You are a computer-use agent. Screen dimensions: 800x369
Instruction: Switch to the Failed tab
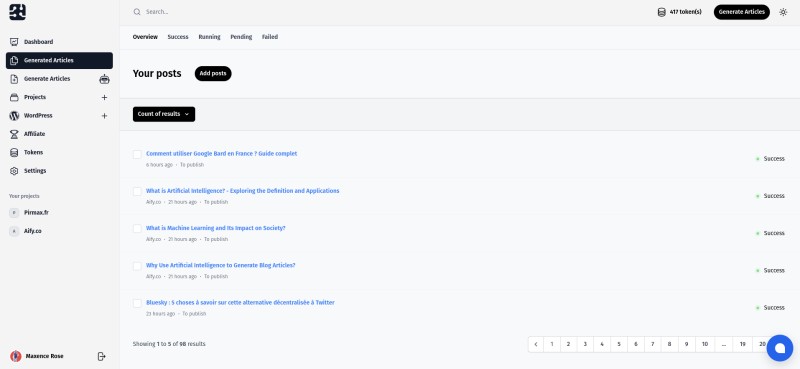(x=270, y=37)
